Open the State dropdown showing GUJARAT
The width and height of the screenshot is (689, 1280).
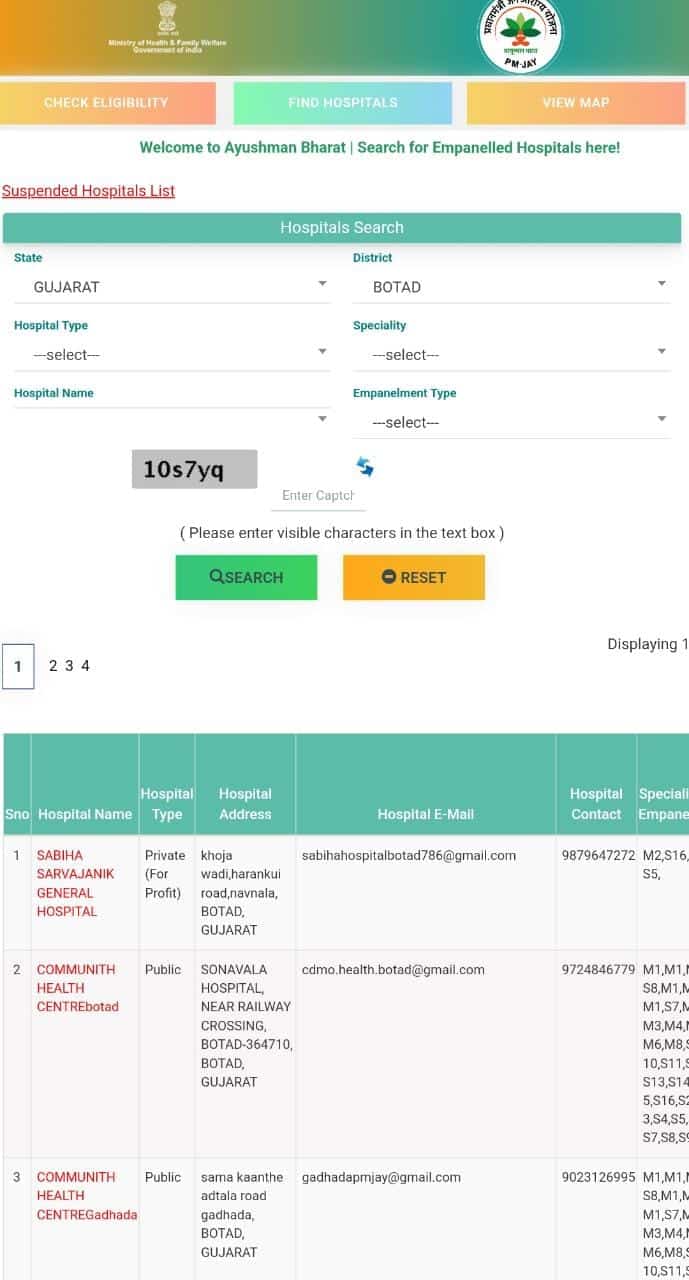[172, 287]
